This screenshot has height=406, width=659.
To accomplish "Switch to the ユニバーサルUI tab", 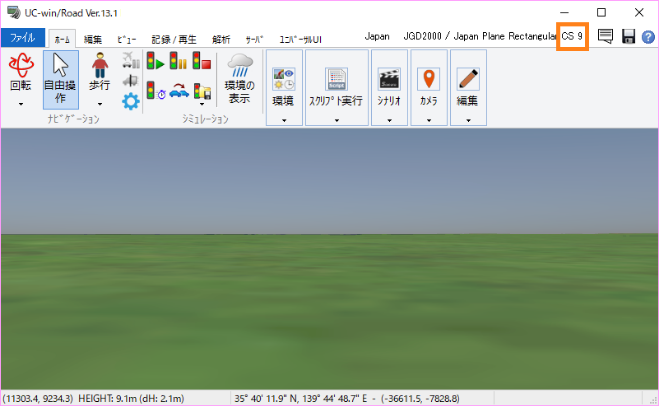I will pos(301,40).
